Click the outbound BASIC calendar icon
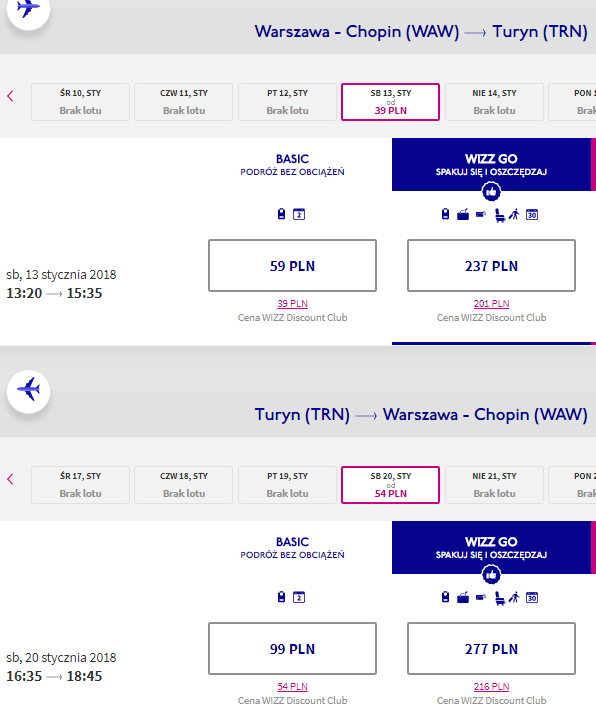This screenshot has width=596, height=710. pos(299,214)
